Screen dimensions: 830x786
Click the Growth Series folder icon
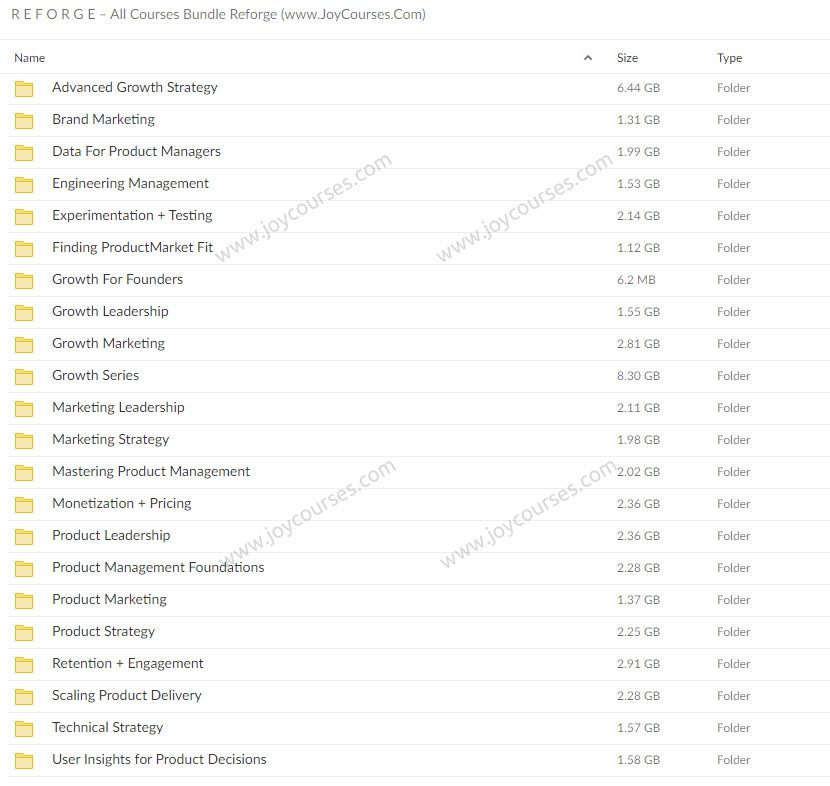(24, 376)
